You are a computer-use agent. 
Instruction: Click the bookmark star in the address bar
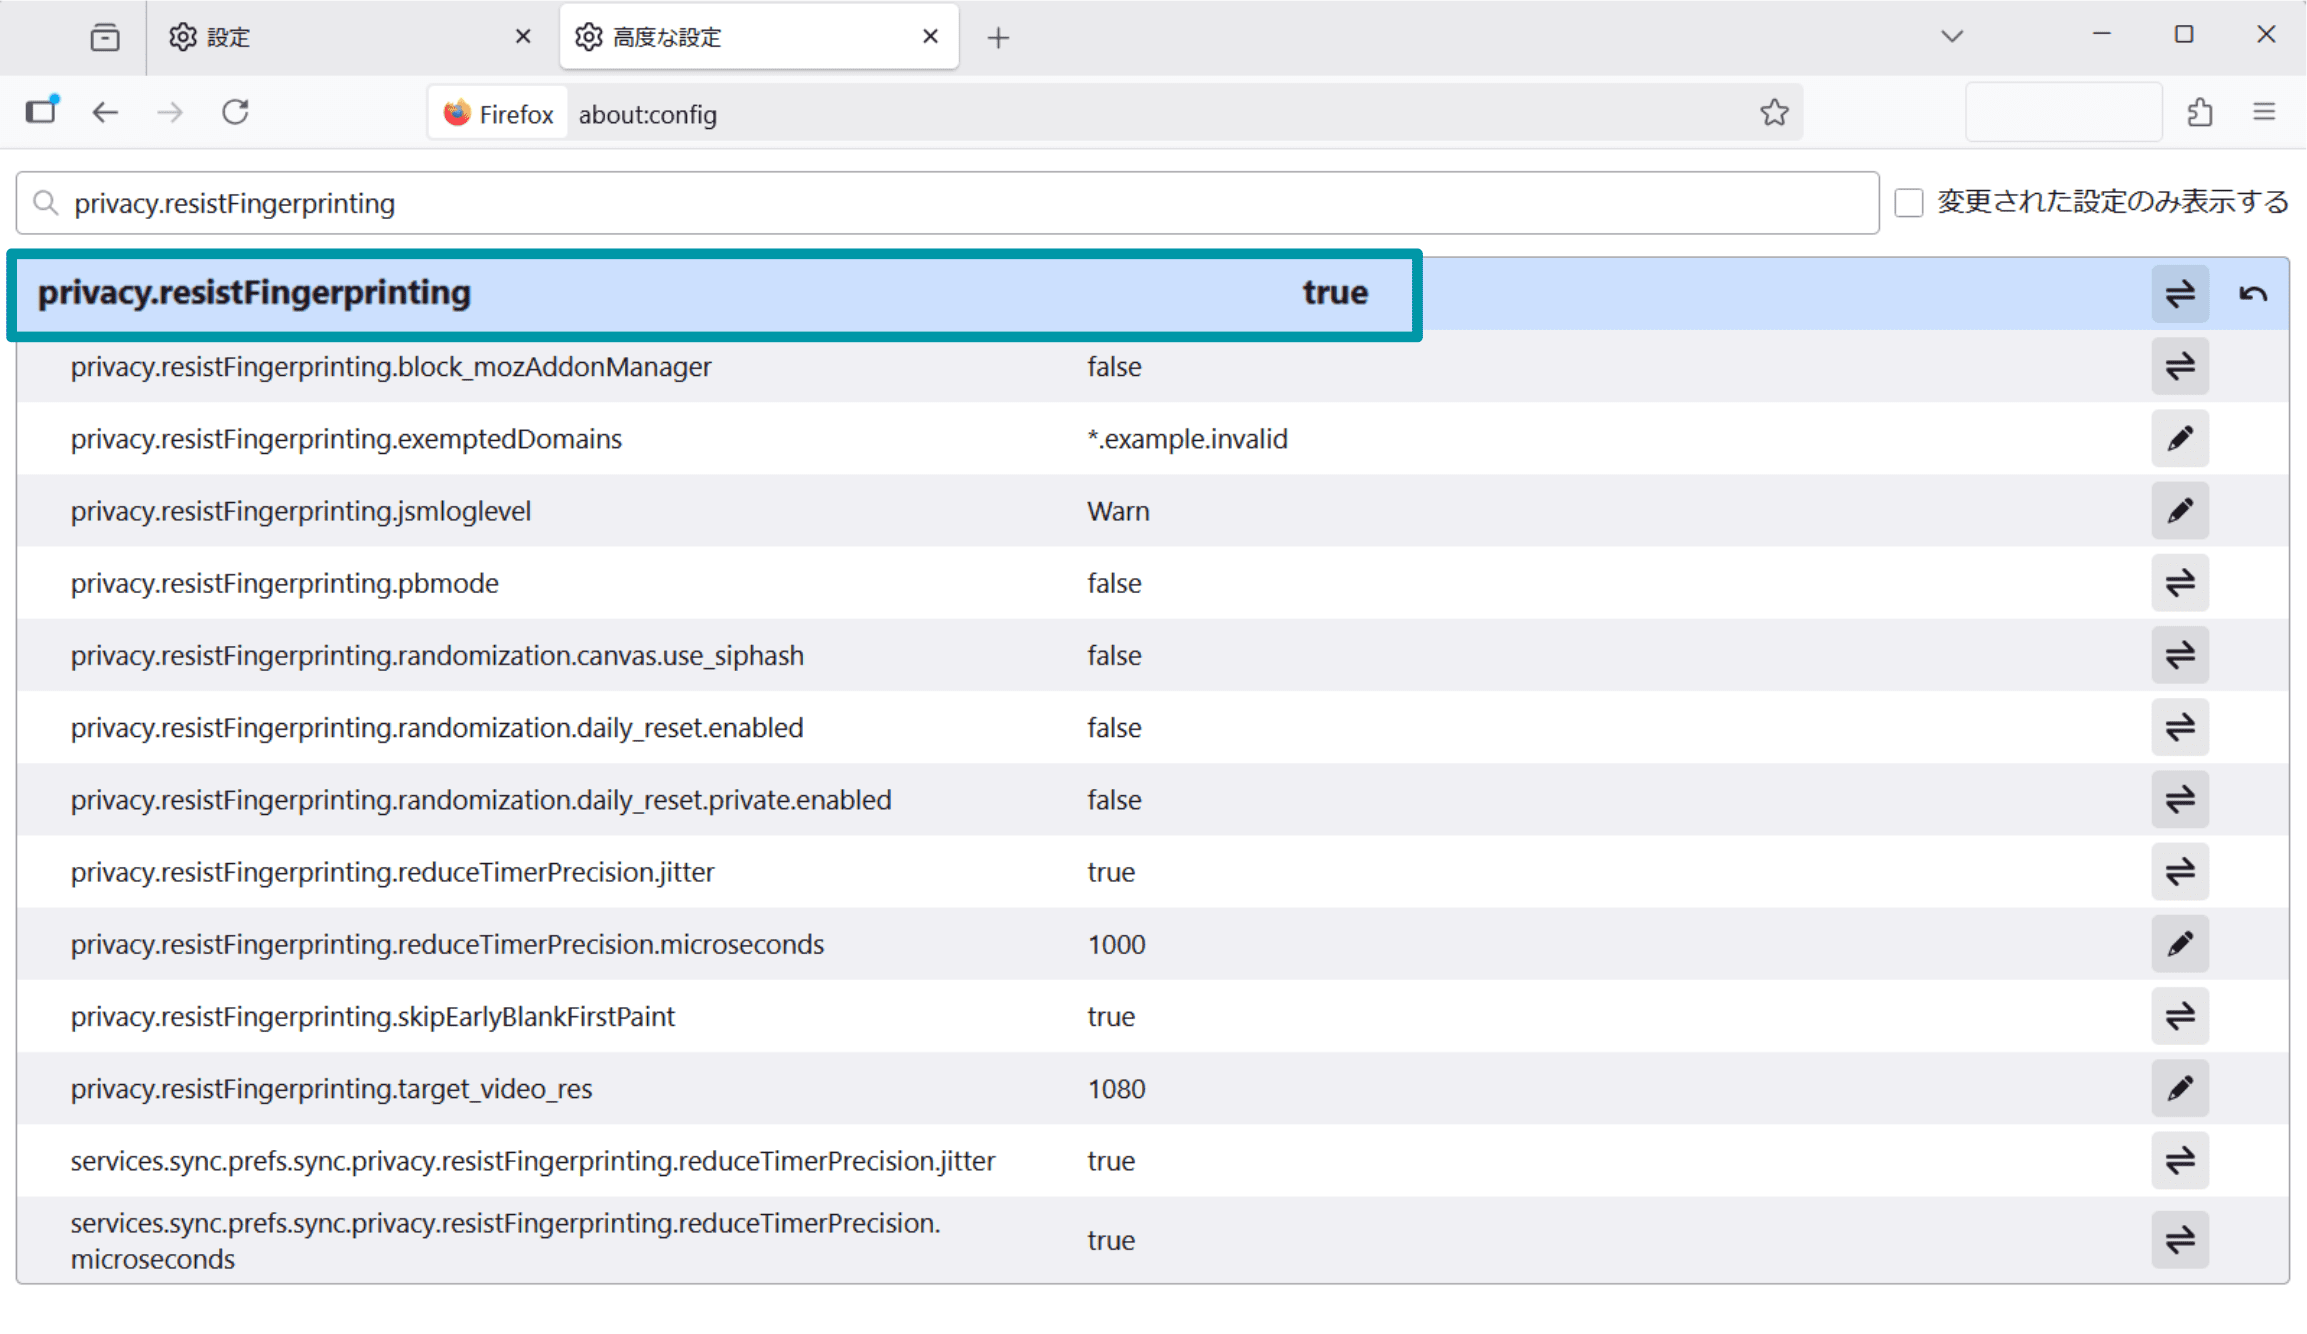pos(1775,112)
